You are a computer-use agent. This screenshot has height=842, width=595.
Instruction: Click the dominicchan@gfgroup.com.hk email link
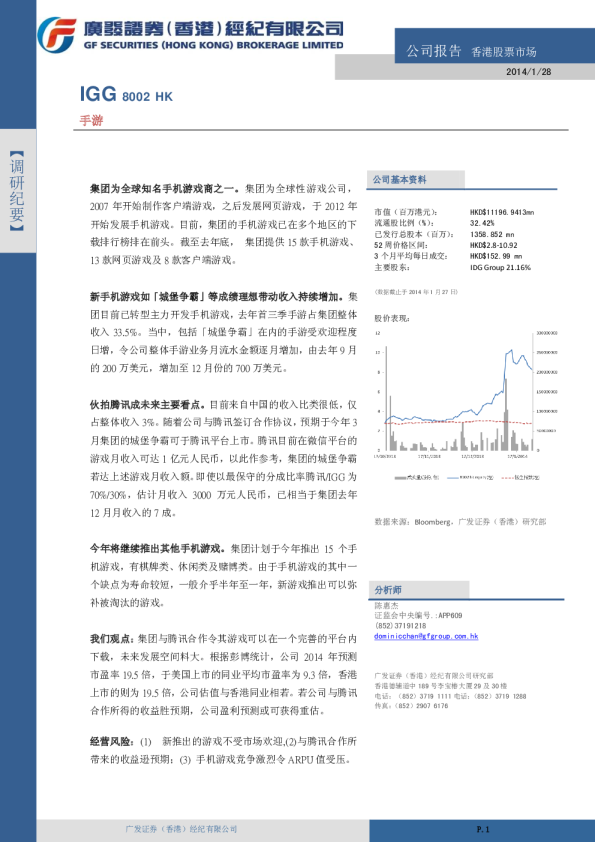(x=426, y=636)
